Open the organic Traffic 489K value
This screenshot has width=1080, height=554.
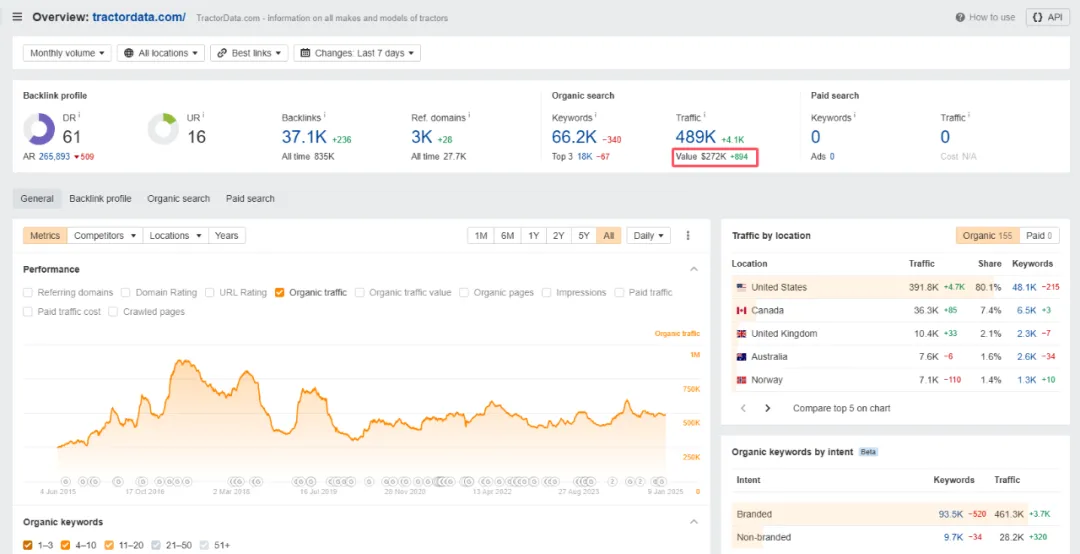[695, 137]
